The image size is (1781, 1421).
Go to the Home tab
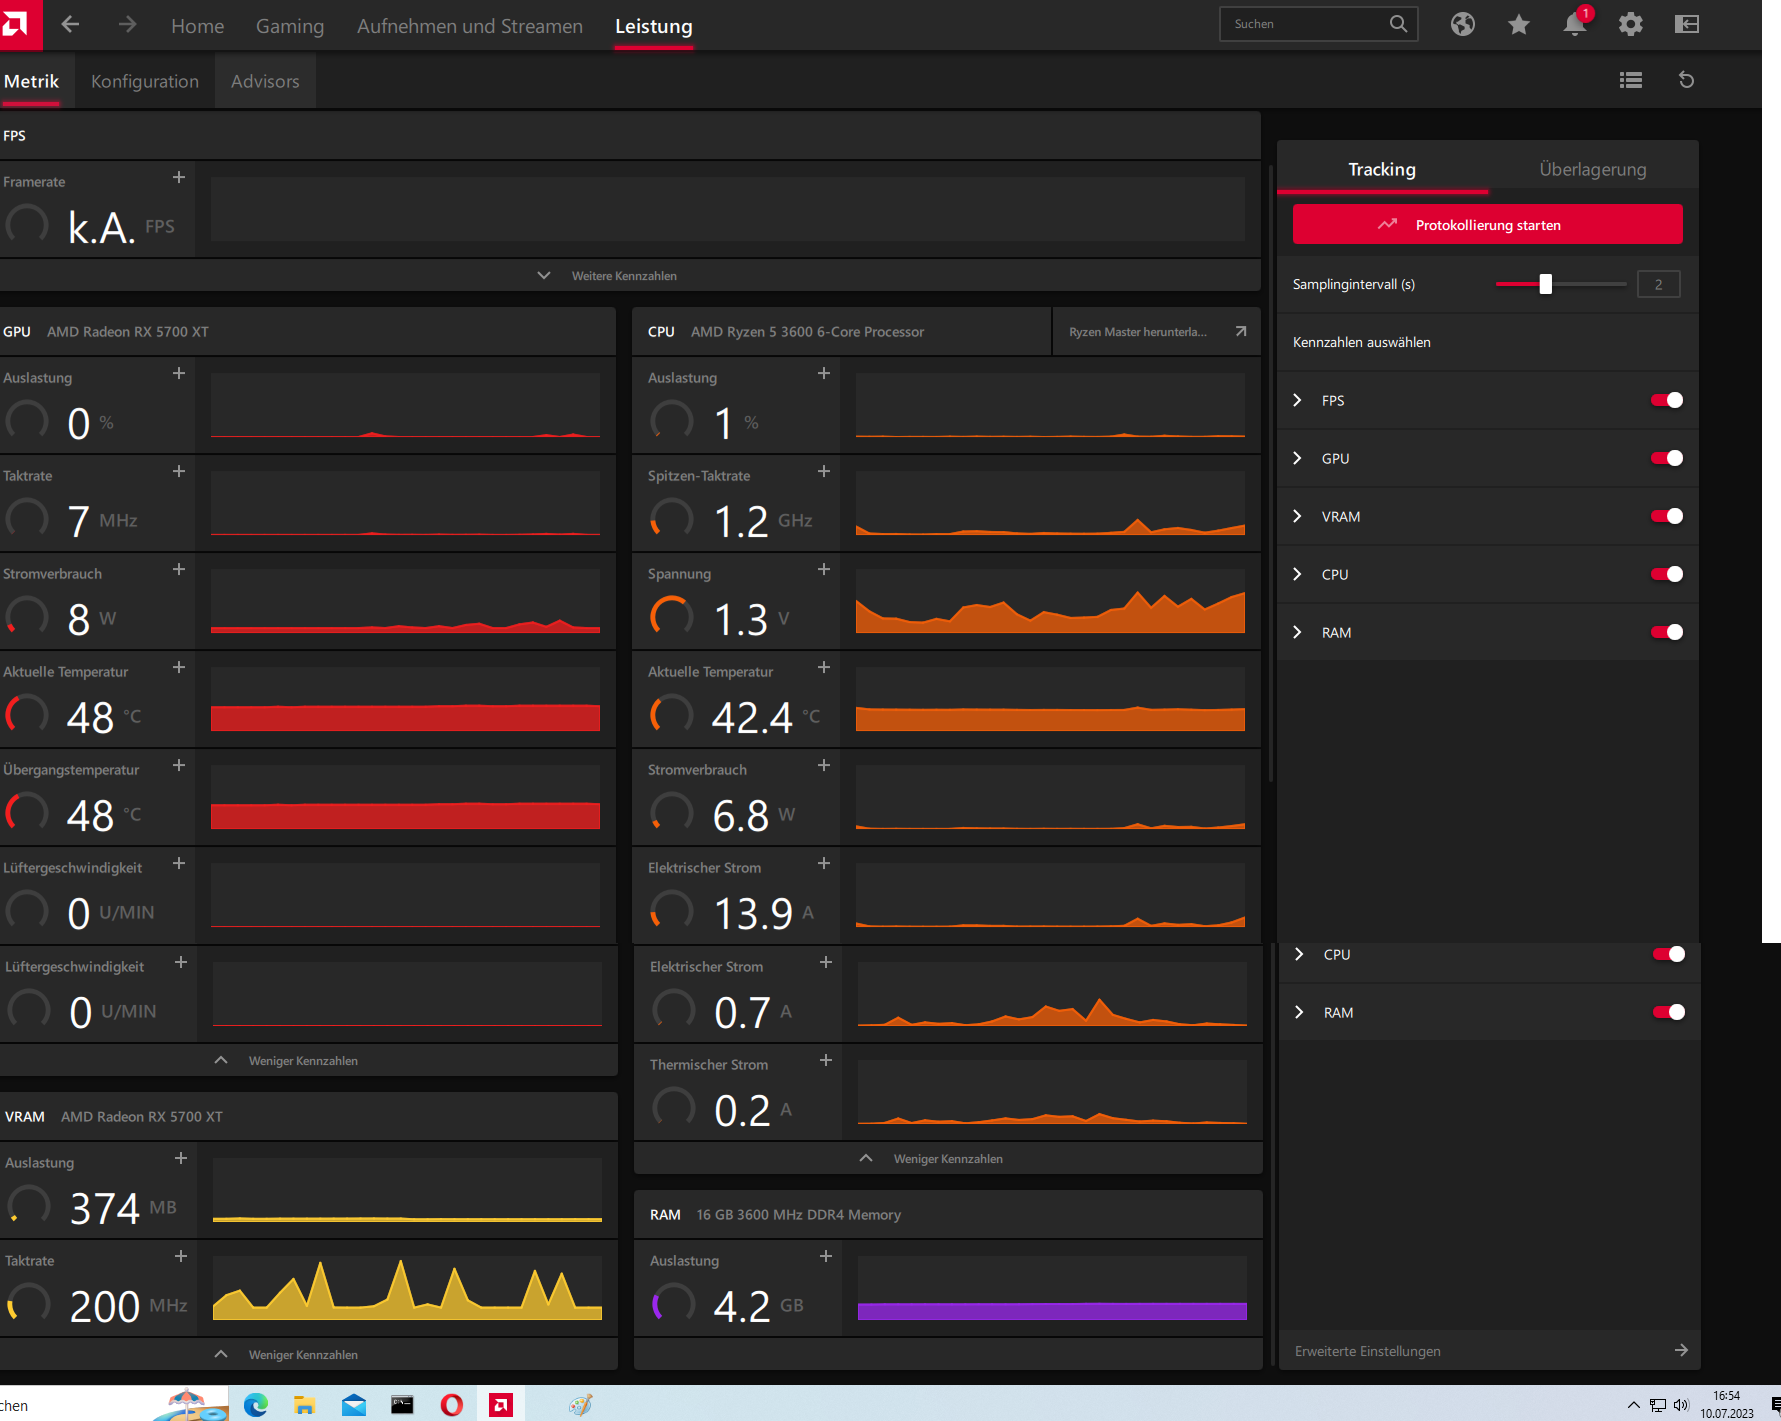[x=198, y=26]
